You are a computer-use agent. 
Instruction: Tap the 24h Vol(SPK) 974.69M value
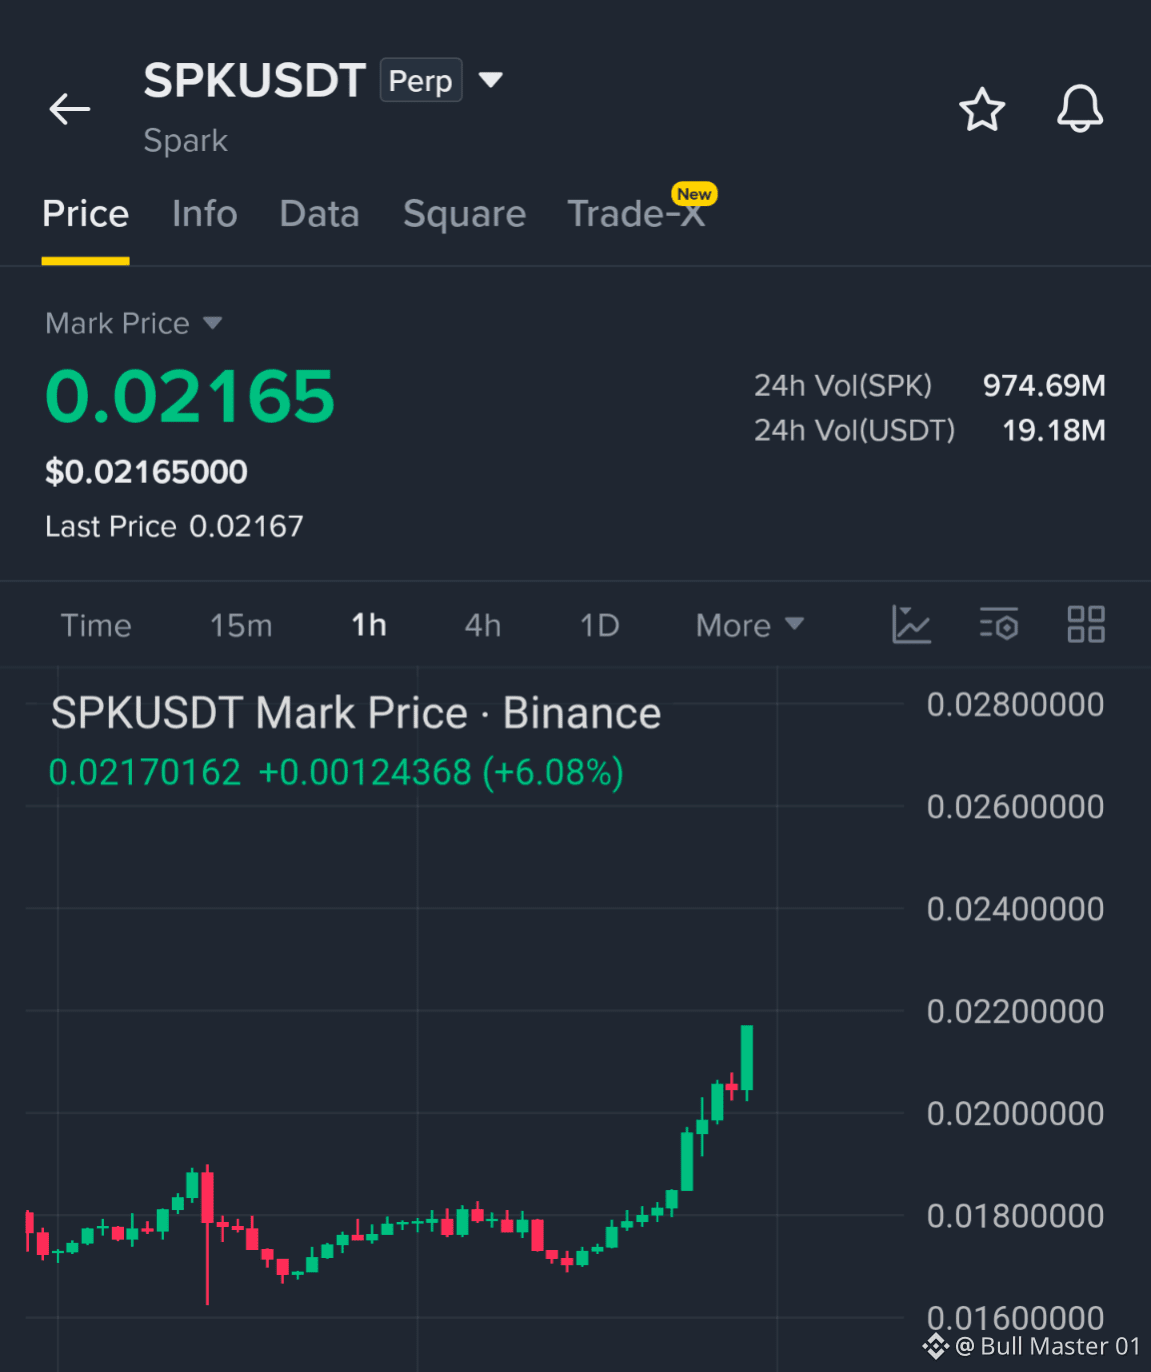coord(1044,385)
